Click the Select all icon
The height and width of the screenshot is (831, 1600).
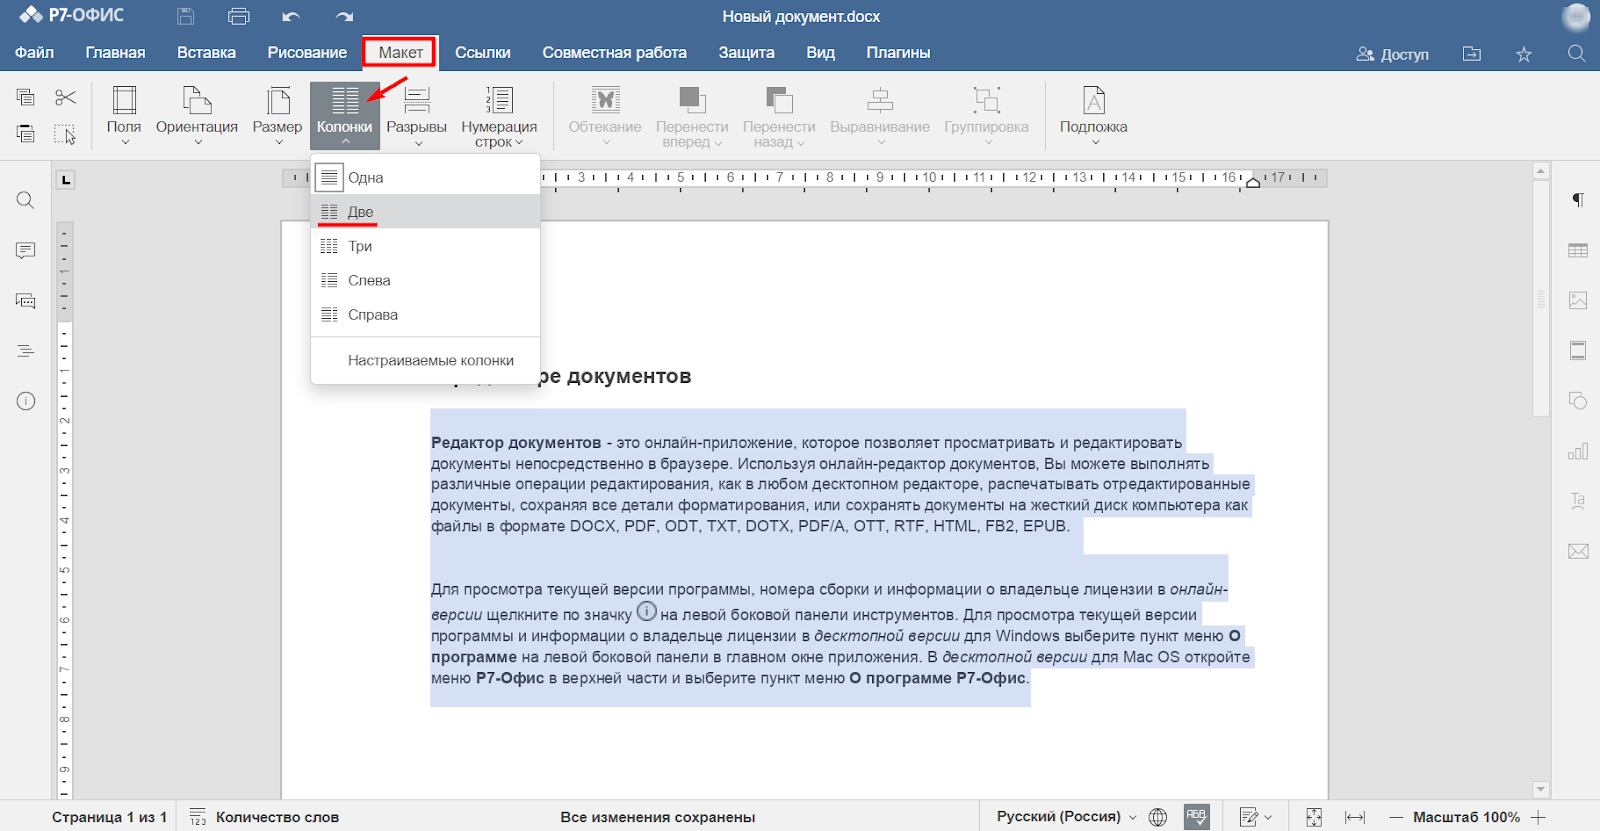tap(65, 134)
